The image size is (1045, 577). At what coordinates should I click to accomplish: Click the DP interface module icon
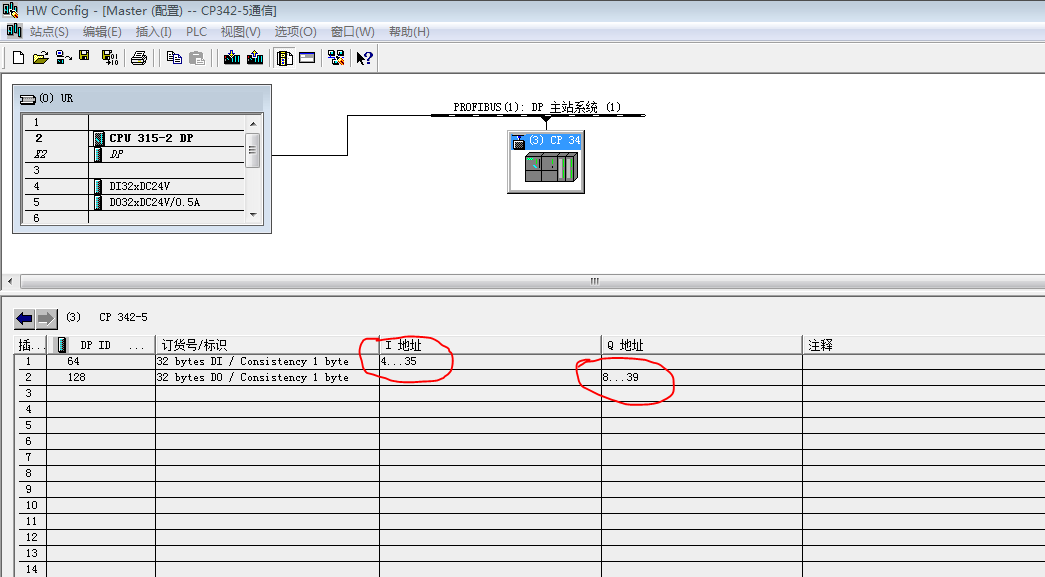98,154
